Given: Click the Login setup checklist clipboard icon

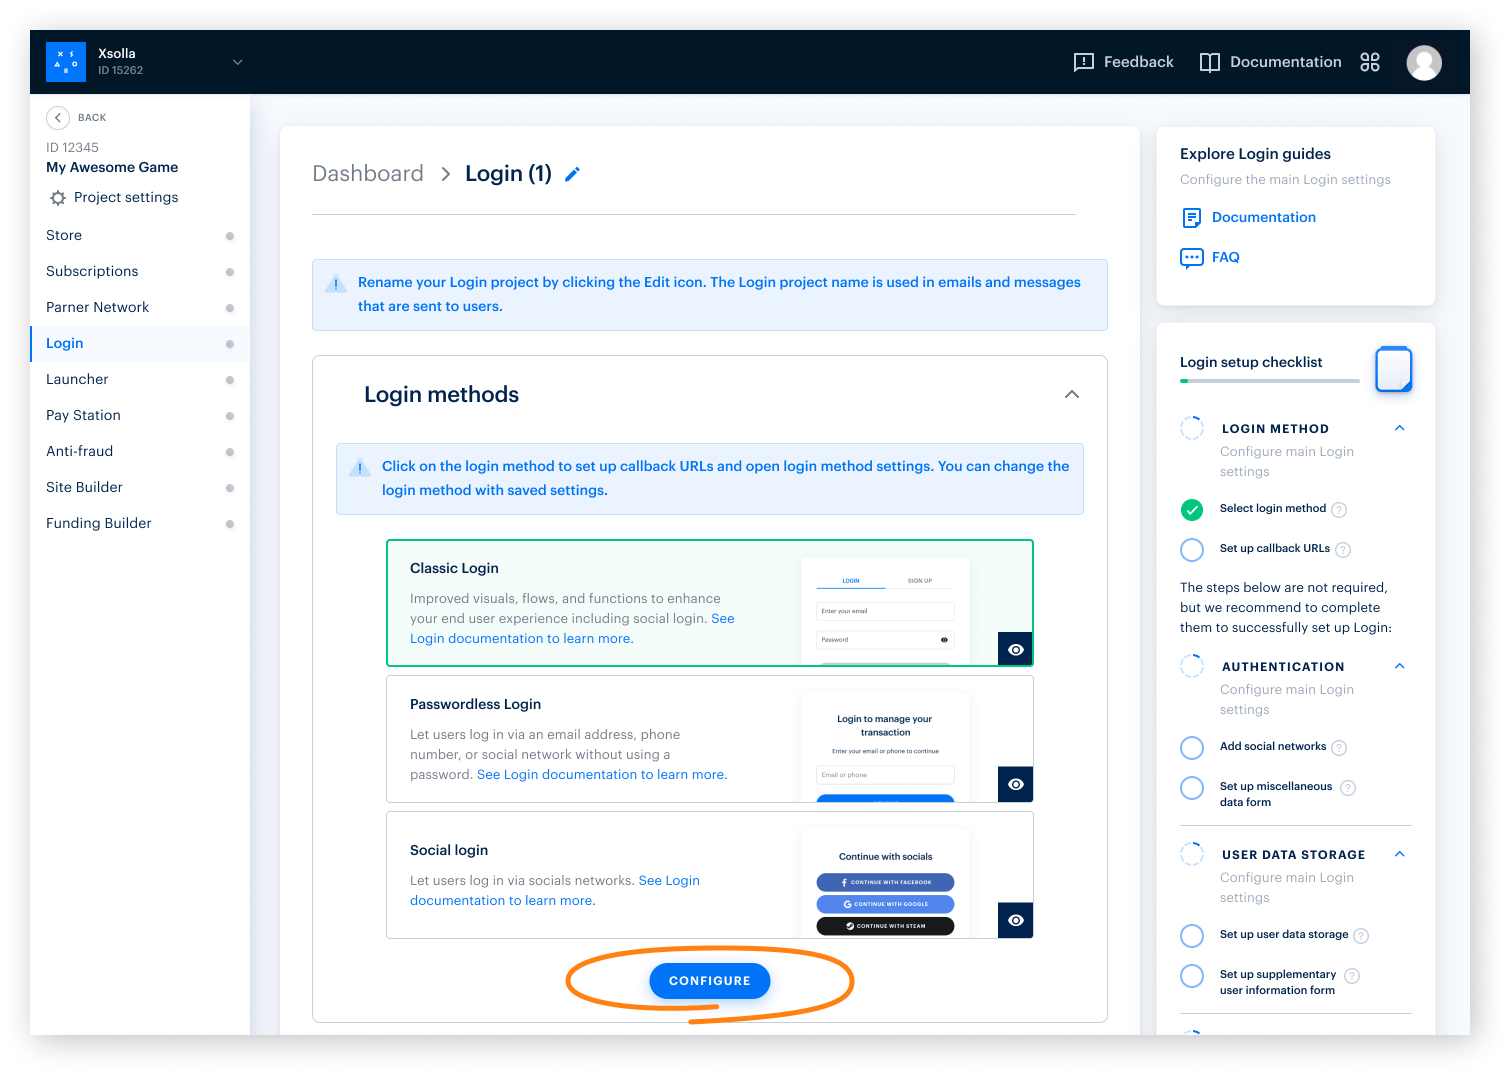Looking at the screenshot, I should coord(1393,369).
